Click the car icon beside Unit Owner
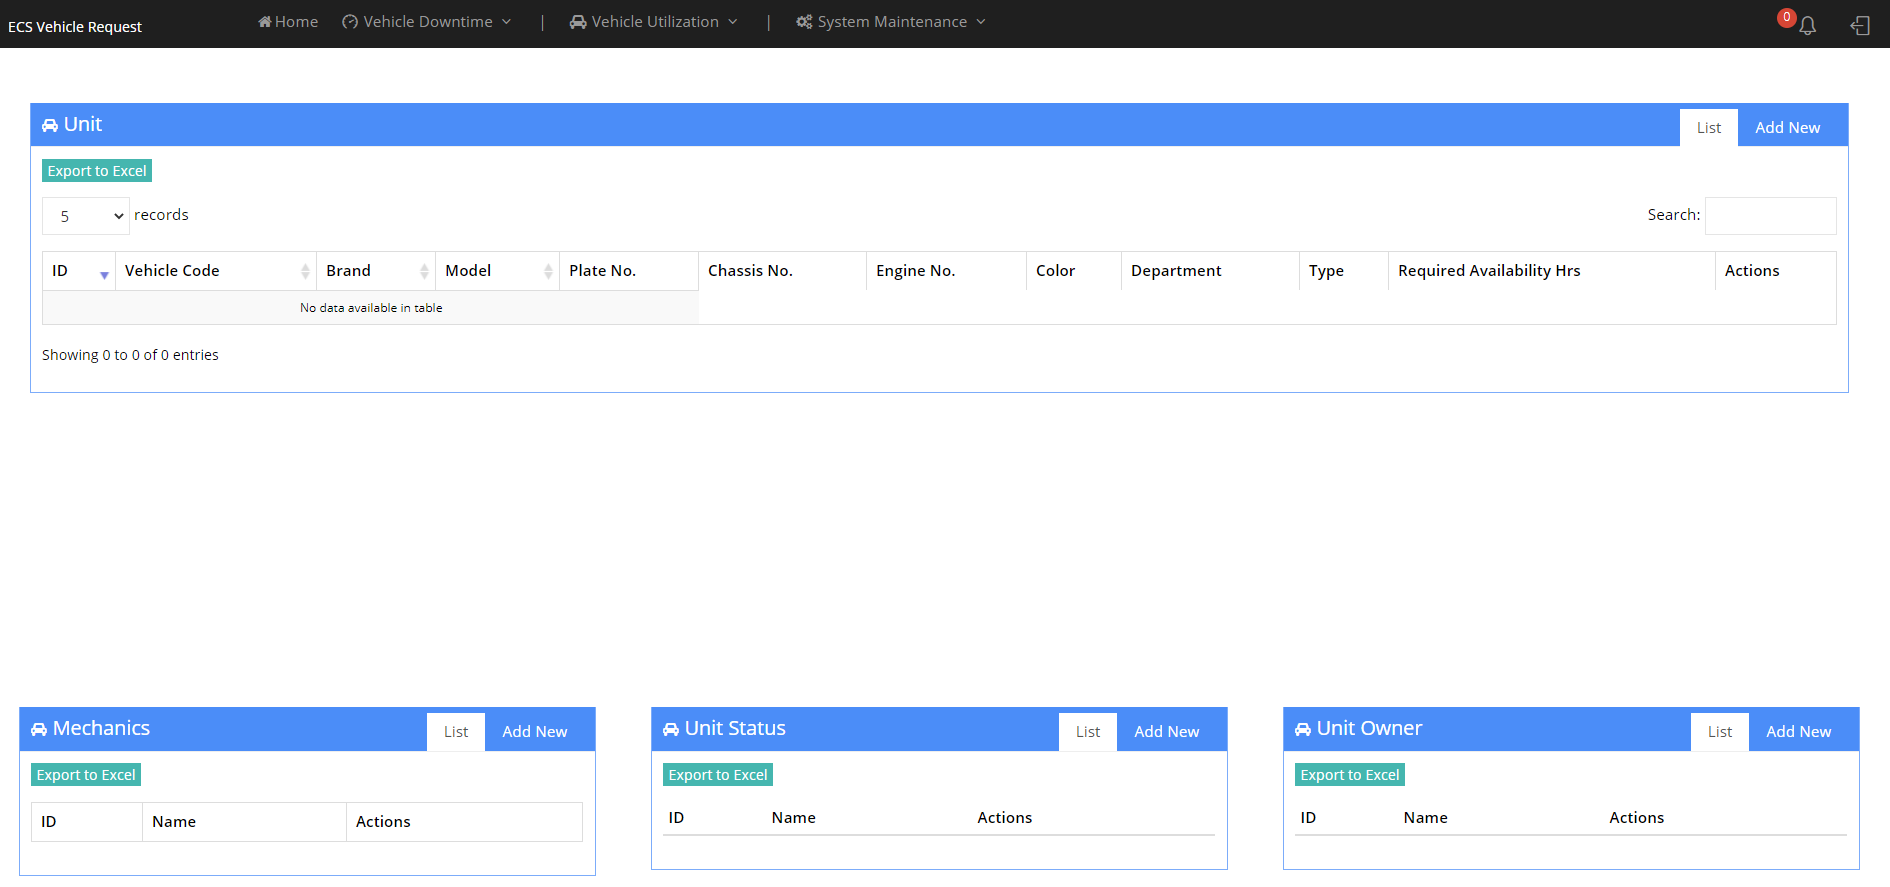 coord(1303,730)
